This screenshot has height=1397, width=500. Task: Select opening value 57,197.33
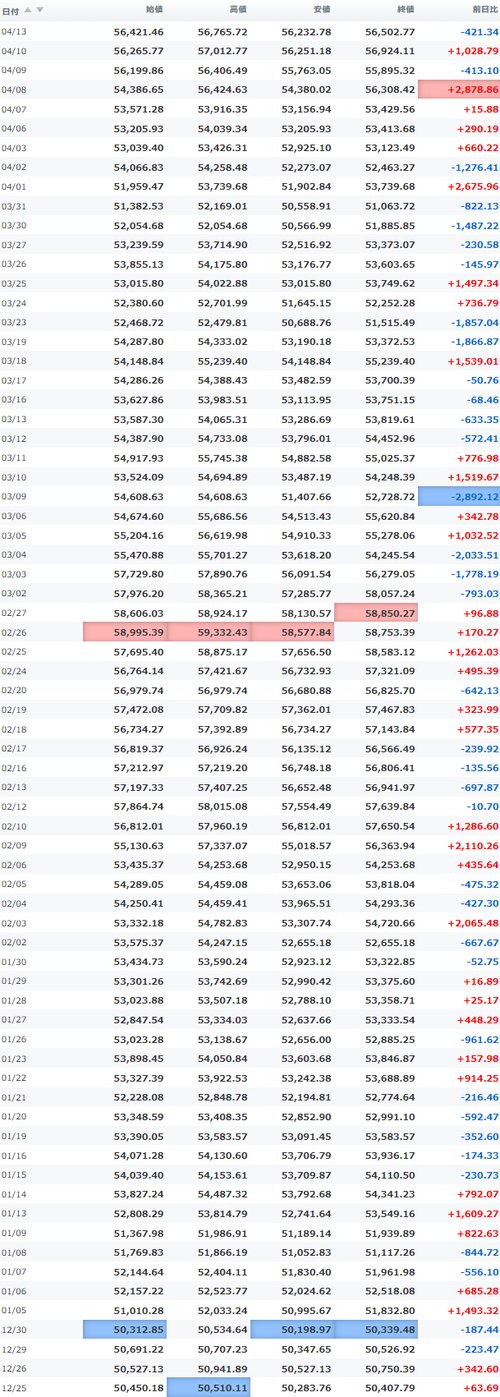pos(139,787)
